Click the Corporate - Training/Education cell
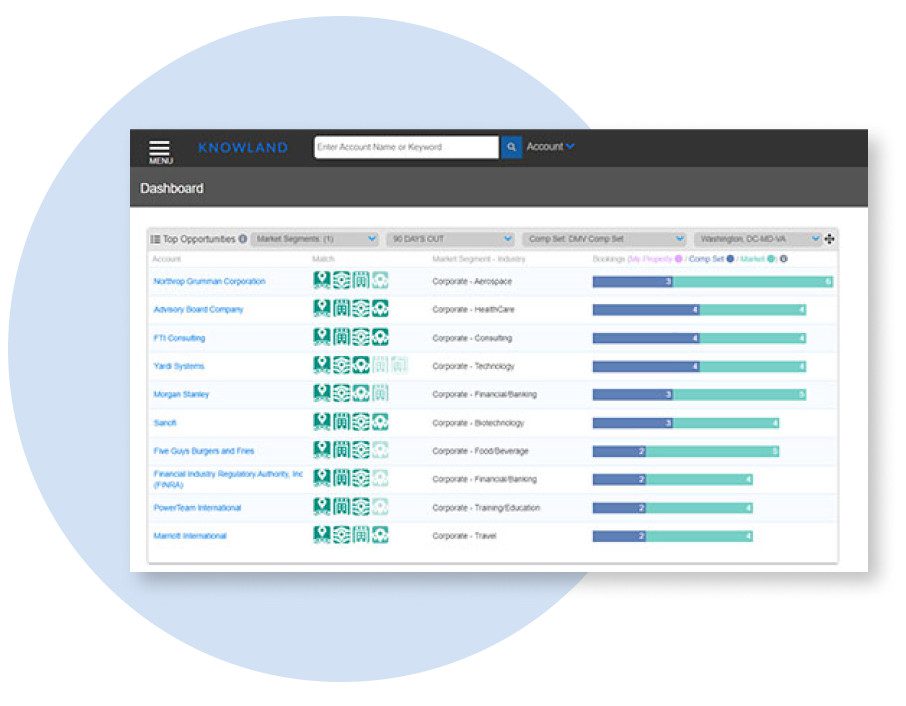 point(486,508)
